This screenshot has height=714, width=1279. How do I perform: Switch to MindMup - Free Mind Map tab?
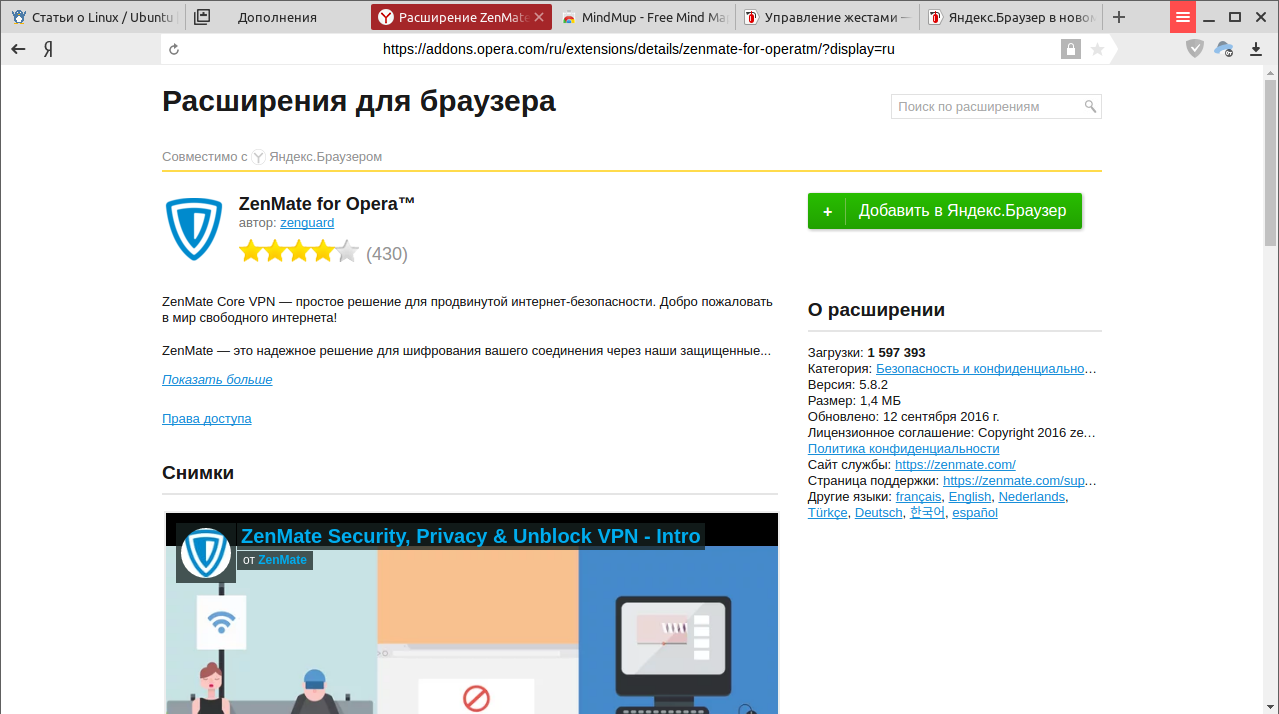pos(644,17)
